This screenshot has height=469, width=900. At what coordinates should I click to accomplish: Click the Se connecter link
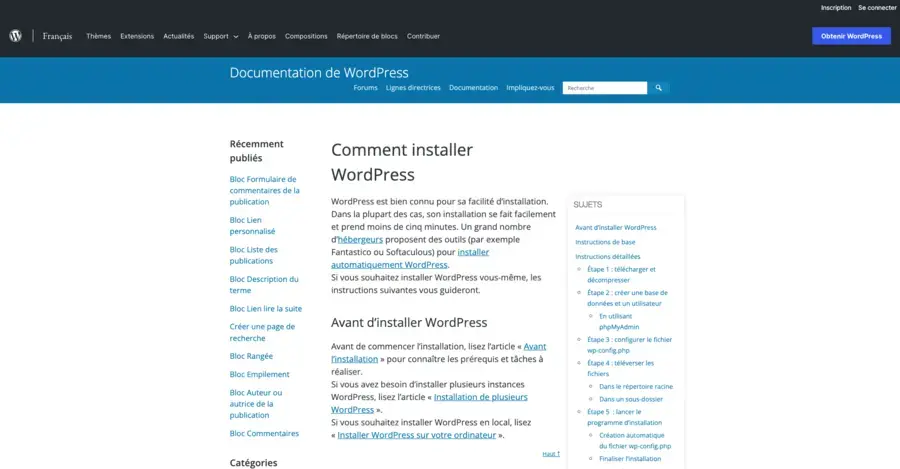pos(877,8)
